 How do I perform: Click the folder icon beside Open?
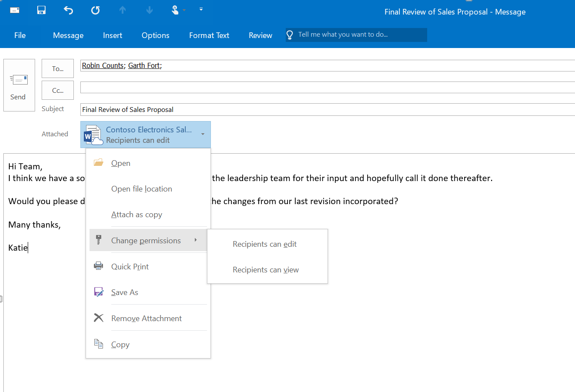tap(98, 162)
